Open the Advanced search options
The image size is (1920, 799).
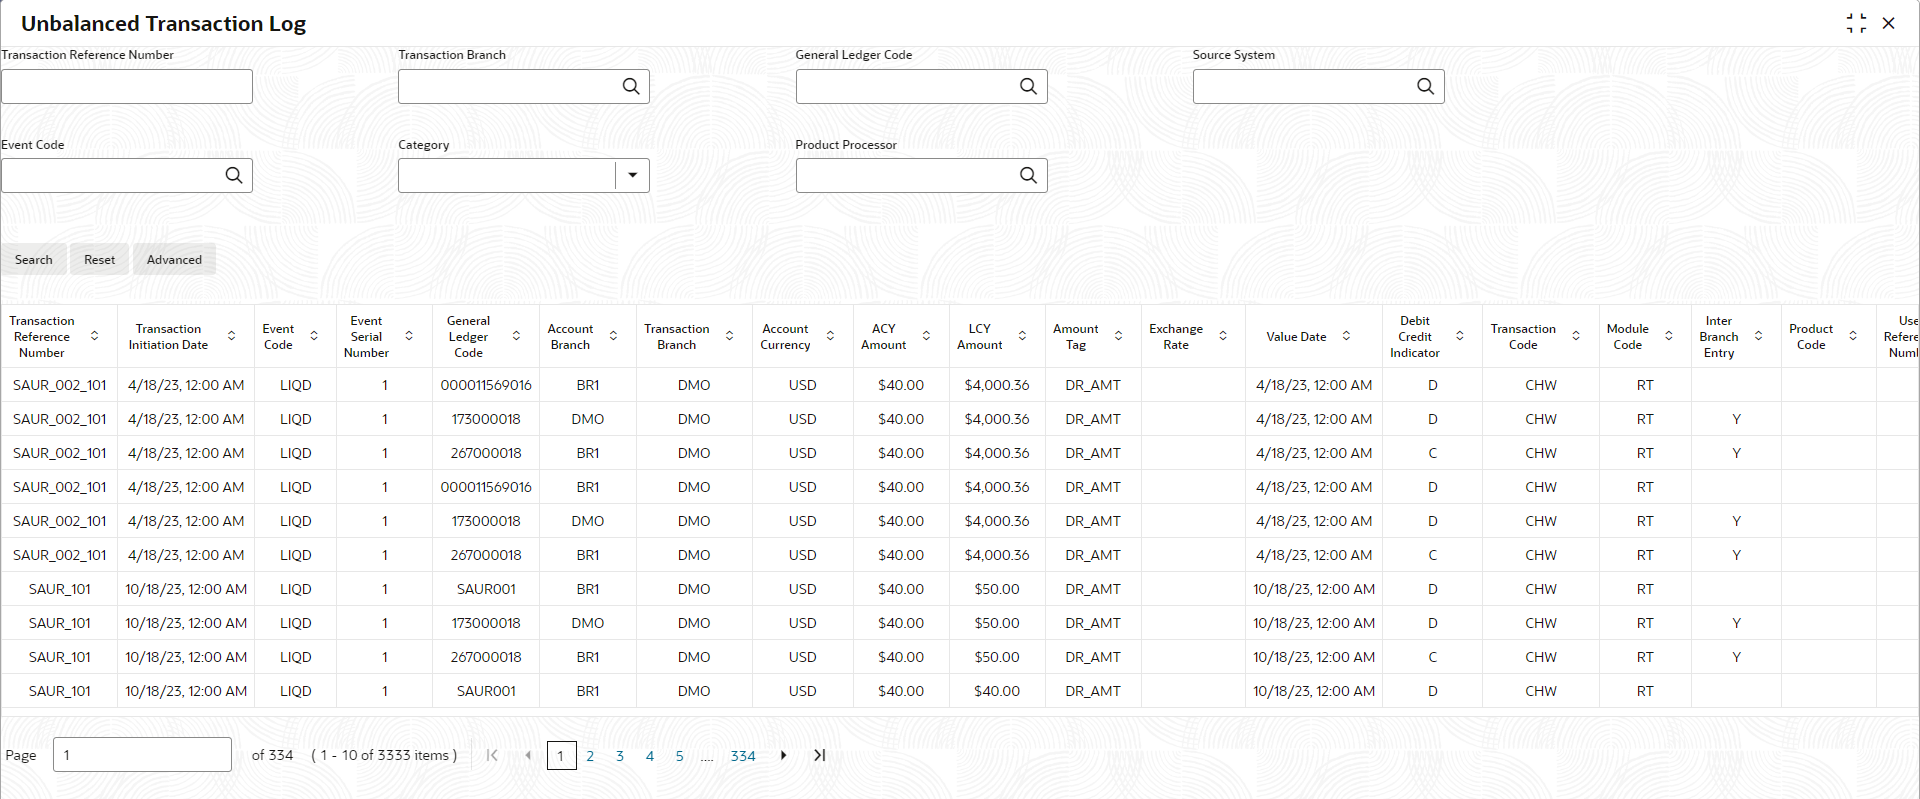click(x=174, y=259)
